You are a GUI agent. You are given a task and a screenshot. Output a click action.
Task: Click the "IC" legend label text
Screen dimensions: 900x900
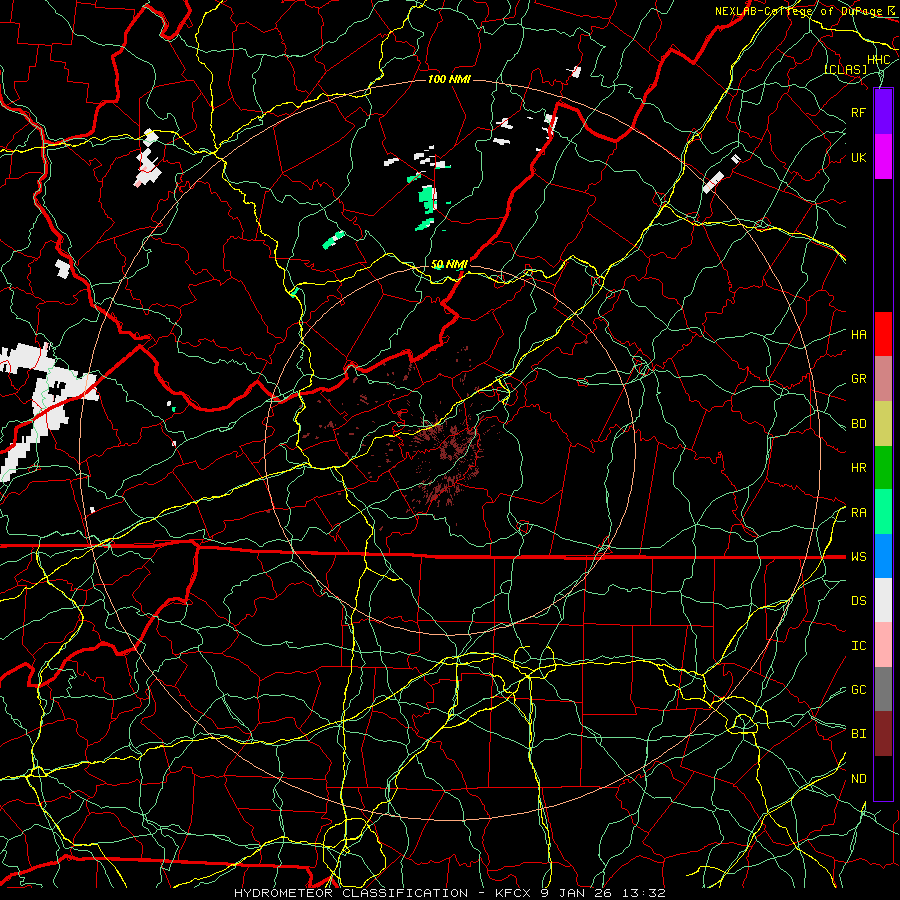click(x=859, y=646)
